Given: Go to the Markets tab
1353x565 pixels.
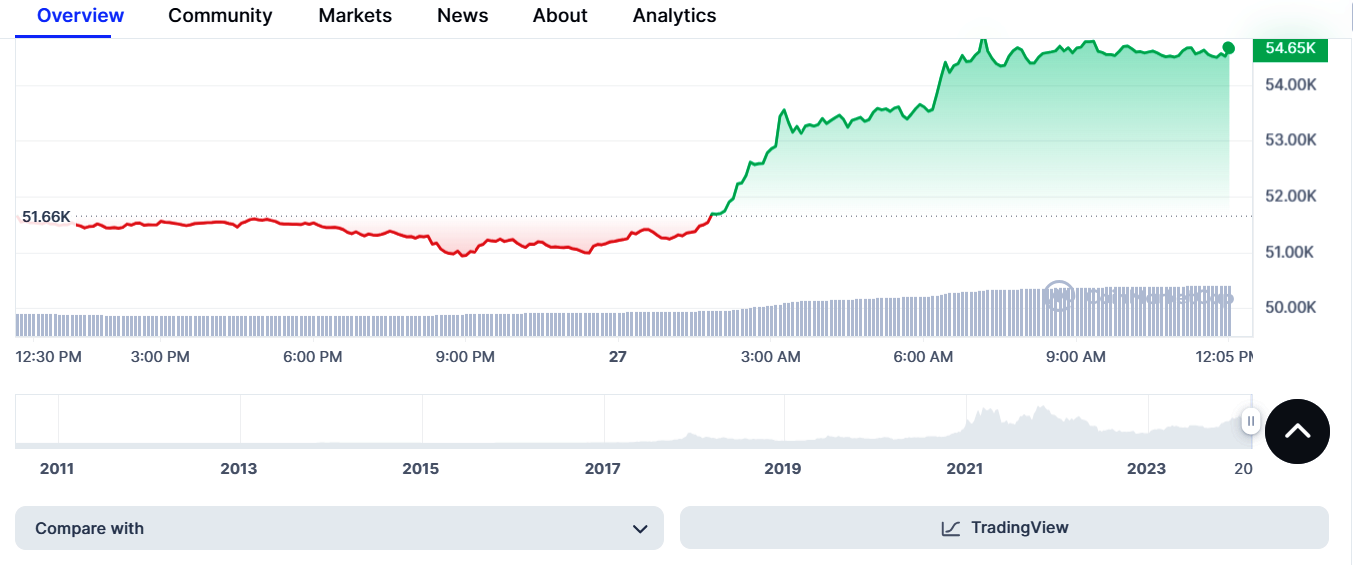Looking at the screenshot, I should (x=355, y=16).
